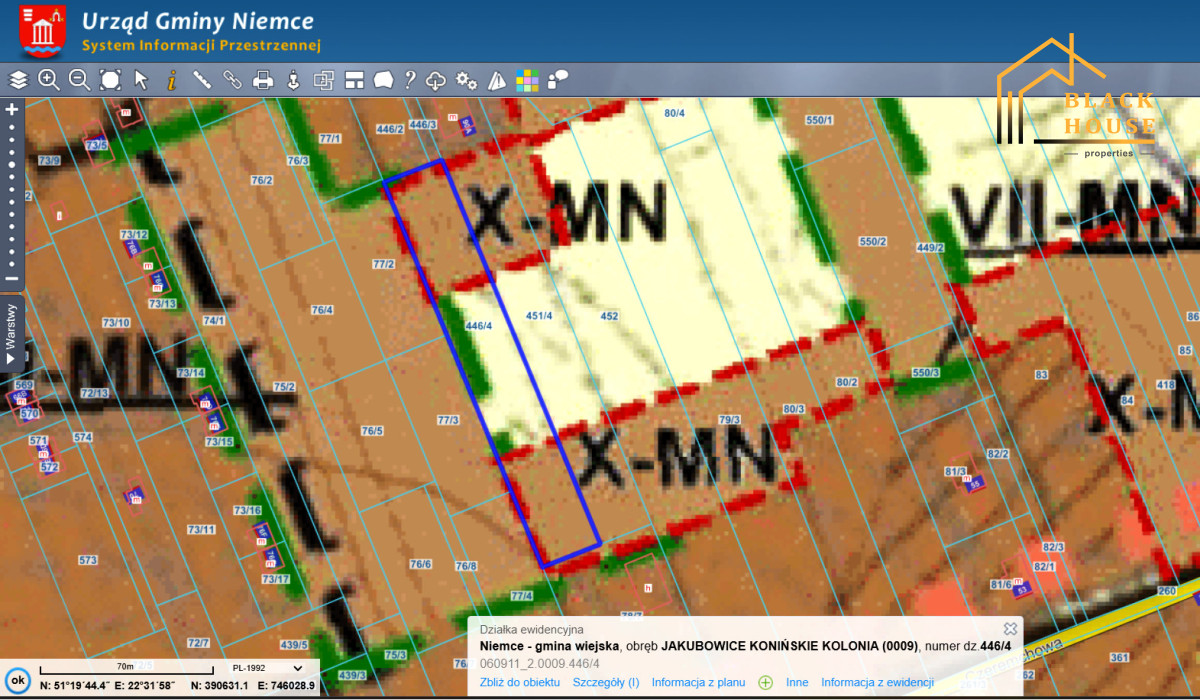Select the zoom out magnifier tool
The width and height of the screenshot is (1200, 700).
click(79, 80)
